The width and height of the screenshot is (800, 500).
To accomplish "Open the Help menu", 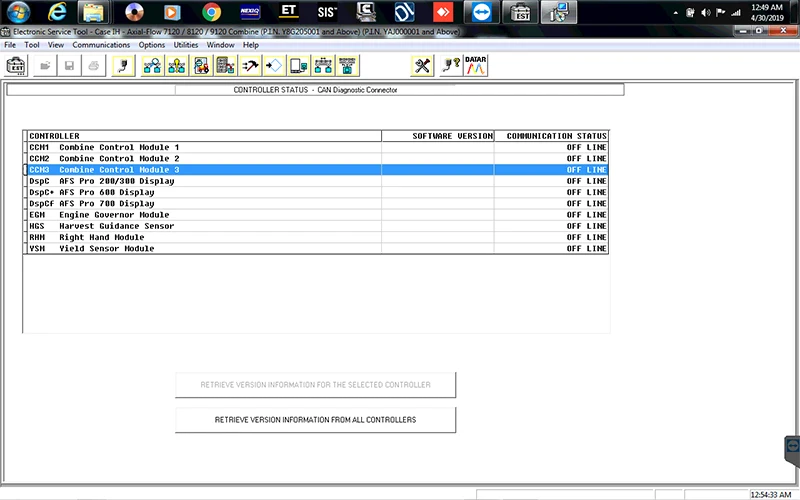I will click(251, 45).
